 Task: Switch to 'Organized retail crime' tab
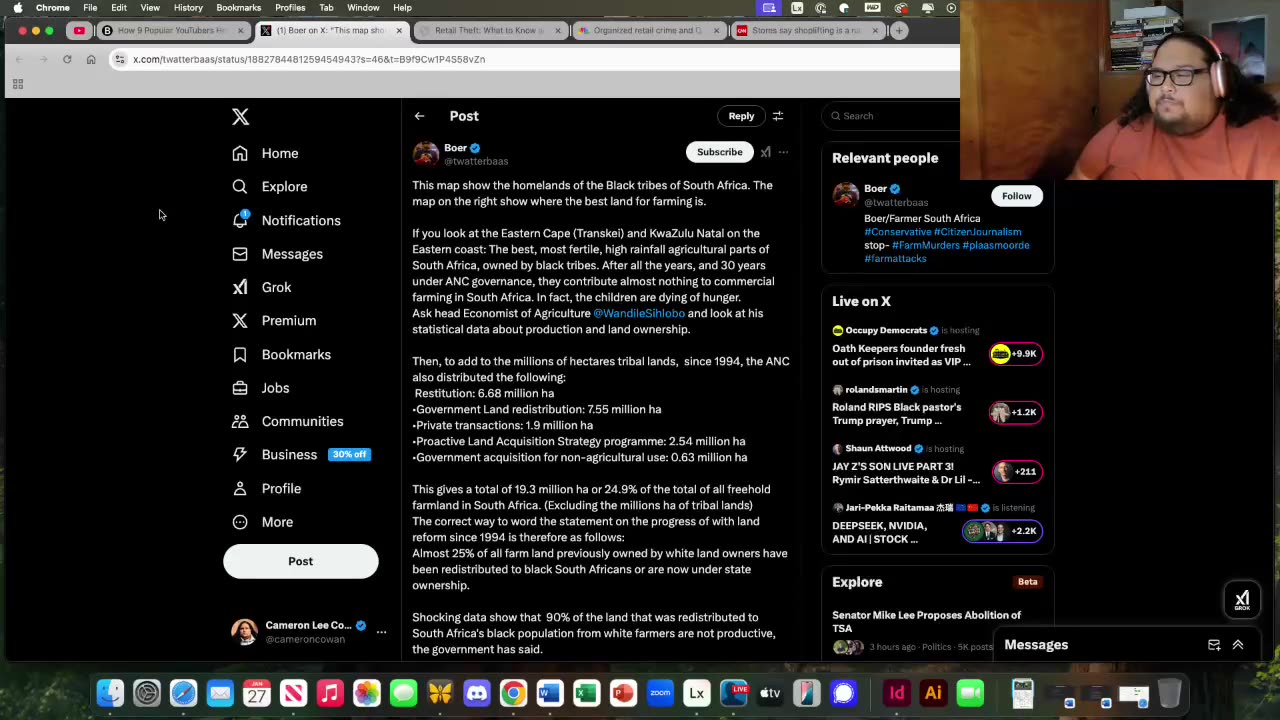(x=647, y=30)
